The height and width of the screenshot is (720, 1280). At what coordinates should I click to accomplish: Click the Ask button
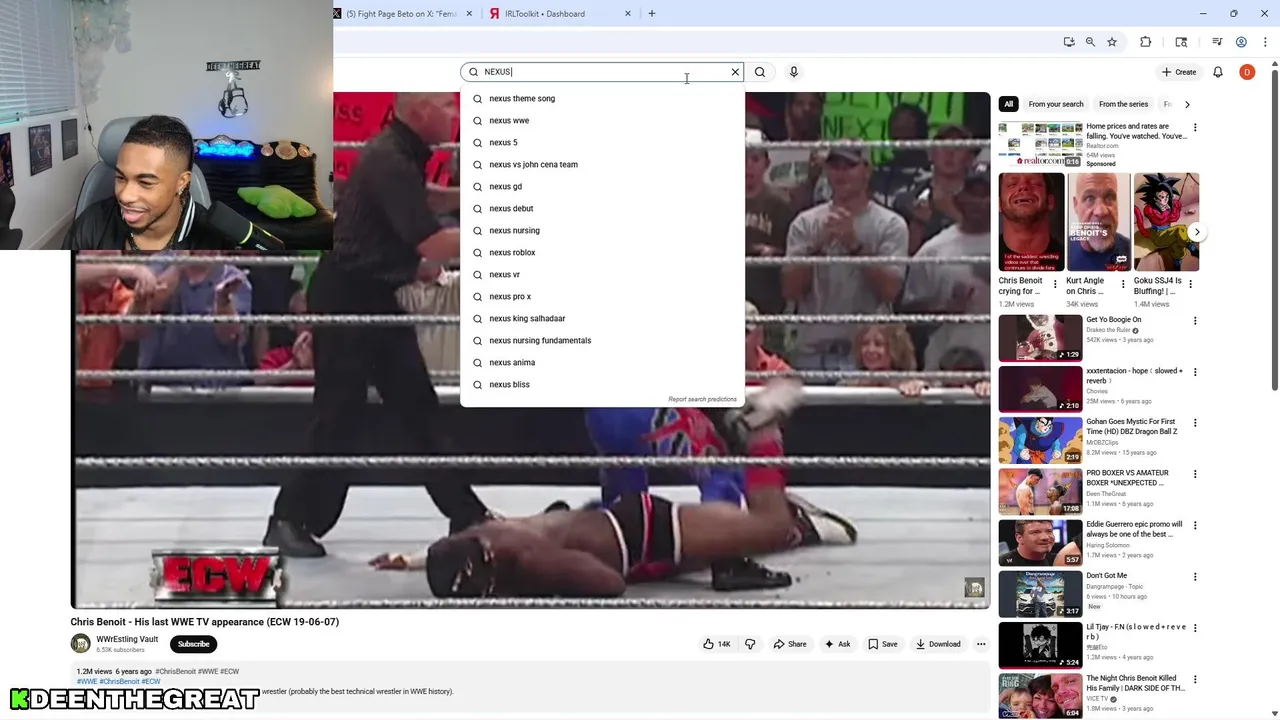tap(837, 644)
